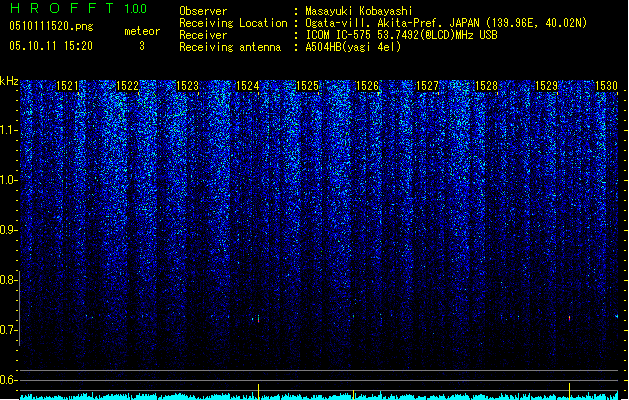Click the yellow signal spike below 1529

[x=569, y=391]
